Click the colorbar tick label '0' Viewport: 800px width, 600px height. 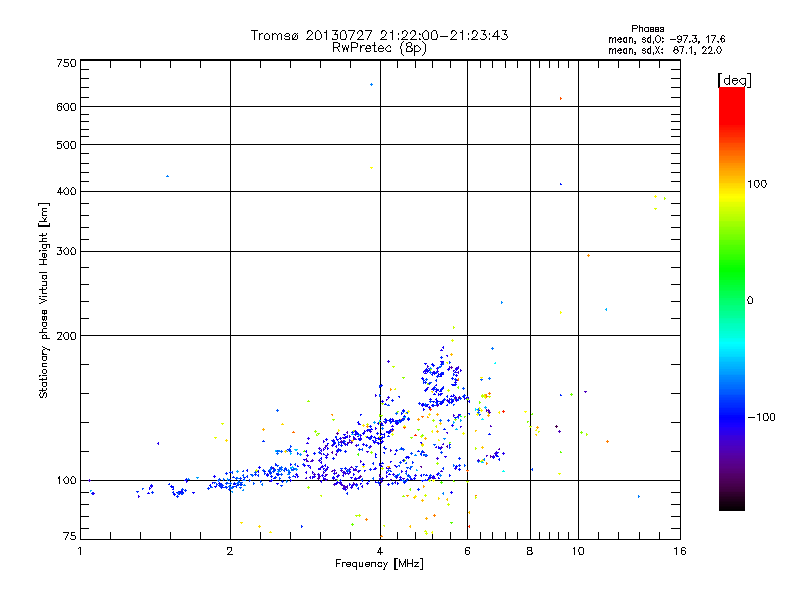750,301
